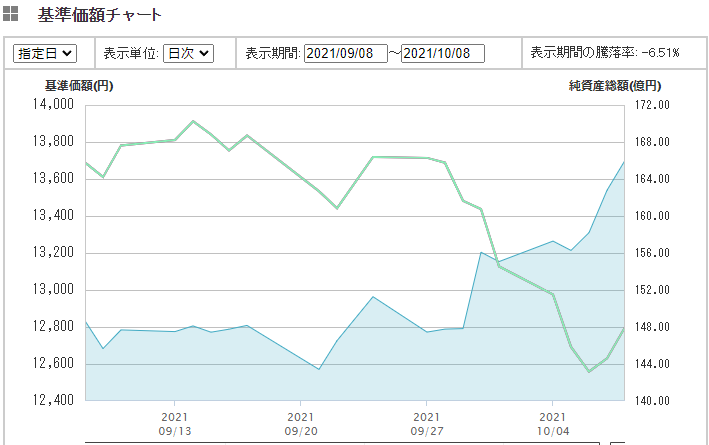This screenshot has width=709, height=445.
Task: Click the 12,400 left axis label
Action: [x=53, y=400]
